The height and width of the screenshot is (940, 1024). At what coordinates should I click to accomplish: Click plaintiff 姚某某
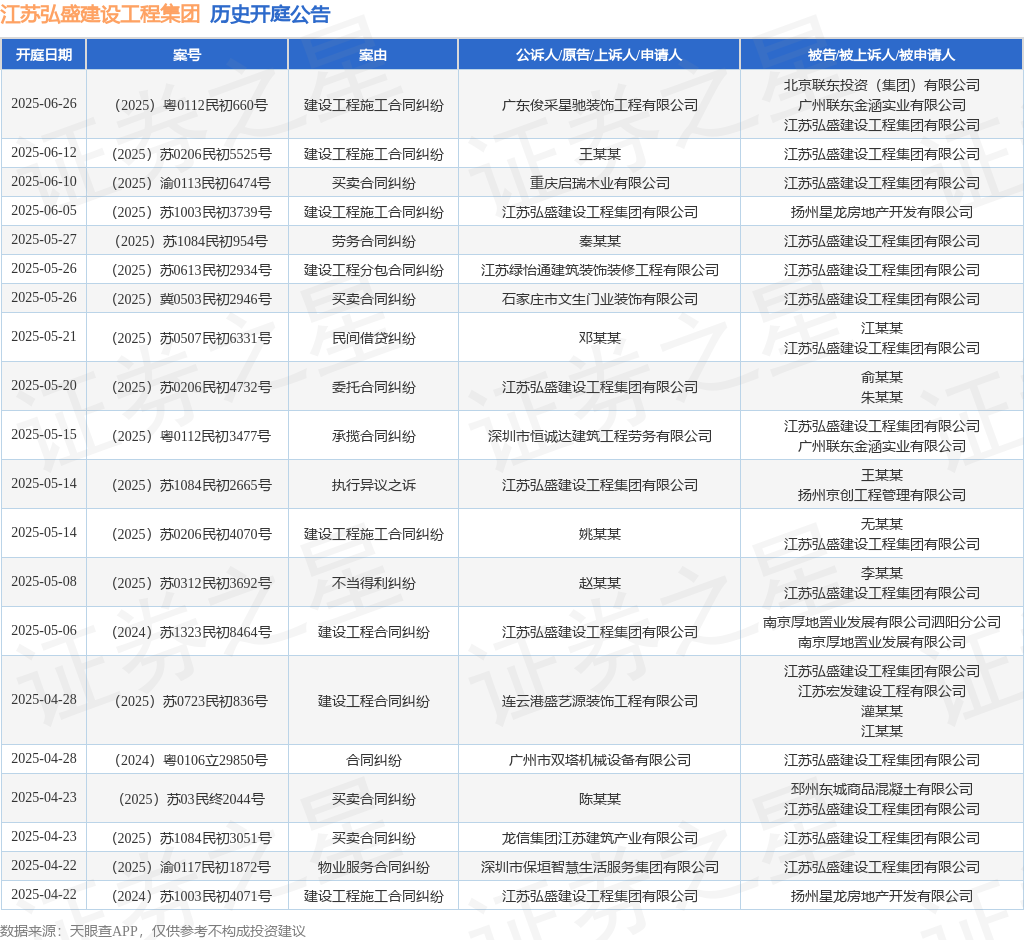click(x=600, y=534)
